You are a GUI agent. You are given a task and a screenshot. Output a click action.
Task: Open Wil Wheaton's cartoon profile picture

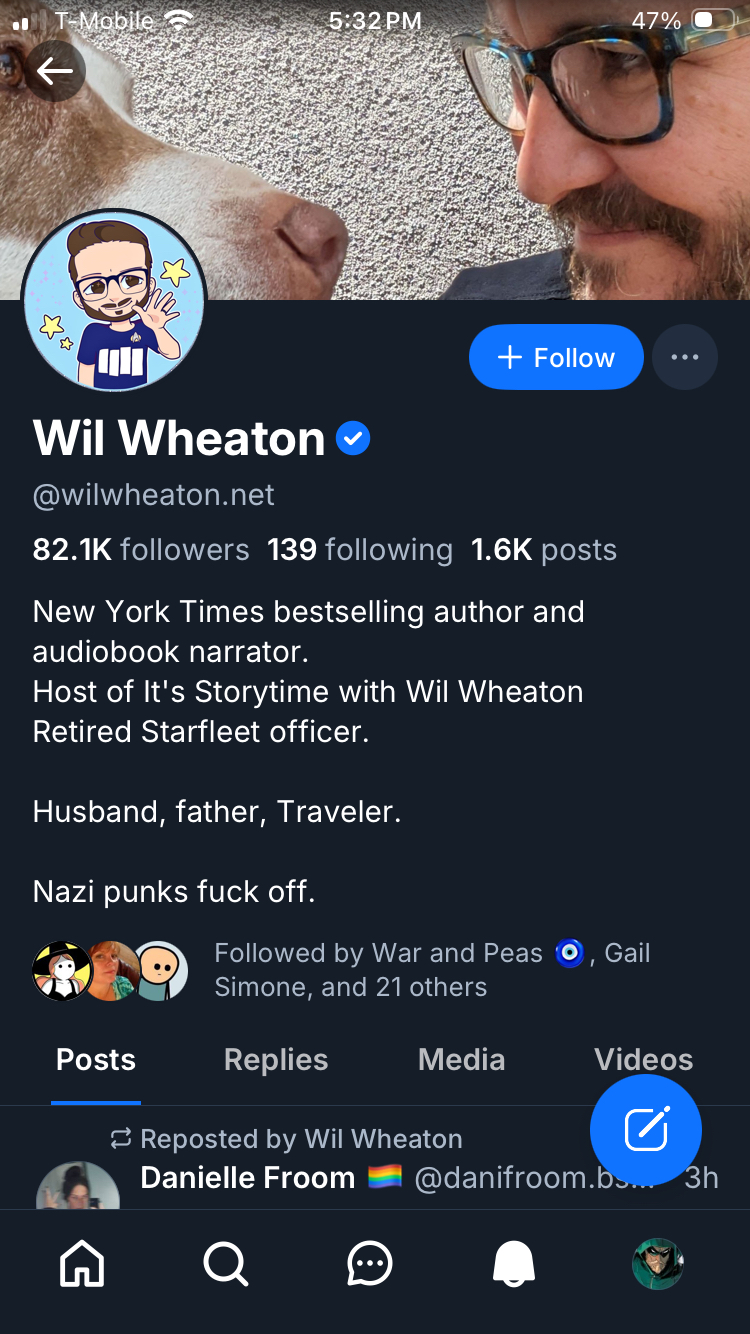click(x=113, y=300)
